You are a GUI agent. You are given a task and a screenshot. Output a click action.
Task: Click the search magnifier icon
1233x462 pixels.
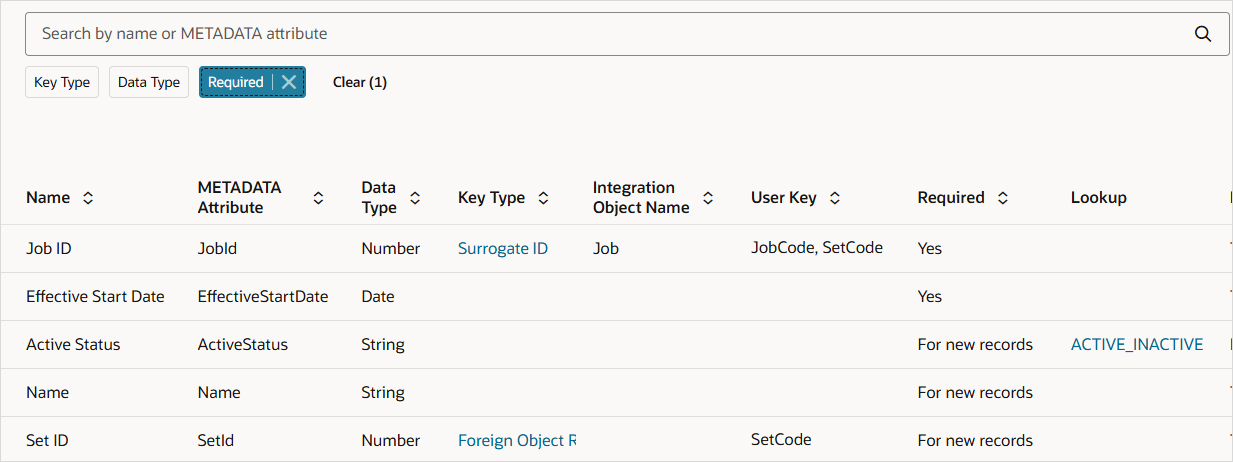[x=1203, y=34]
